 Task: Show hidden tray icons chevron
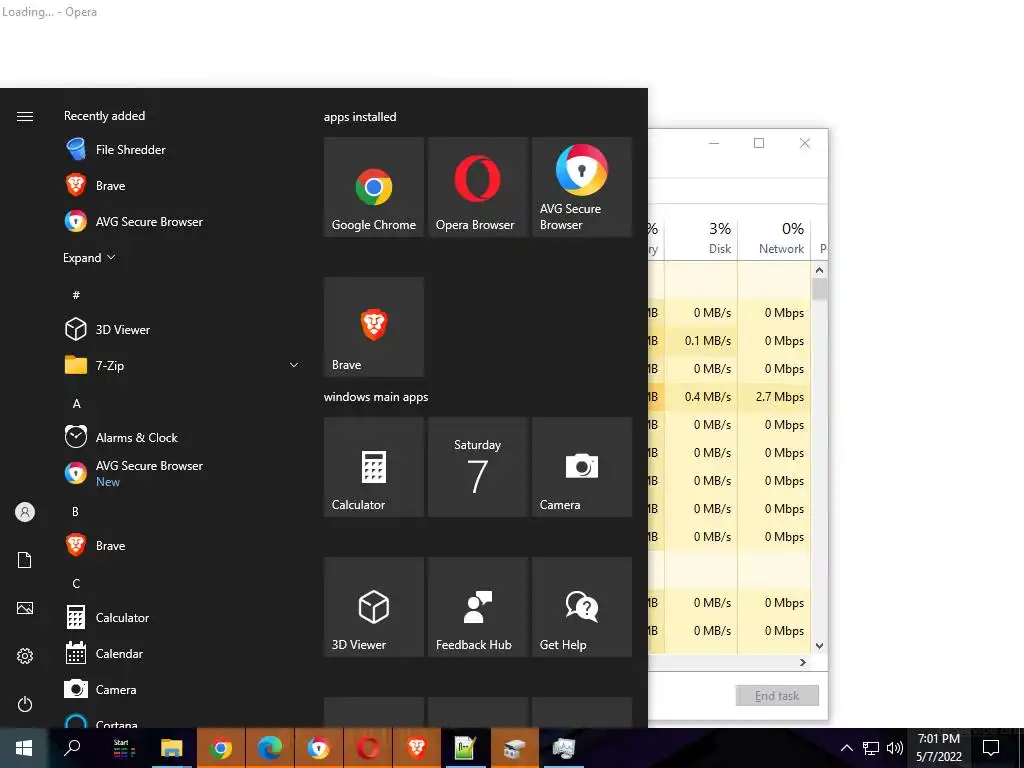846,748
